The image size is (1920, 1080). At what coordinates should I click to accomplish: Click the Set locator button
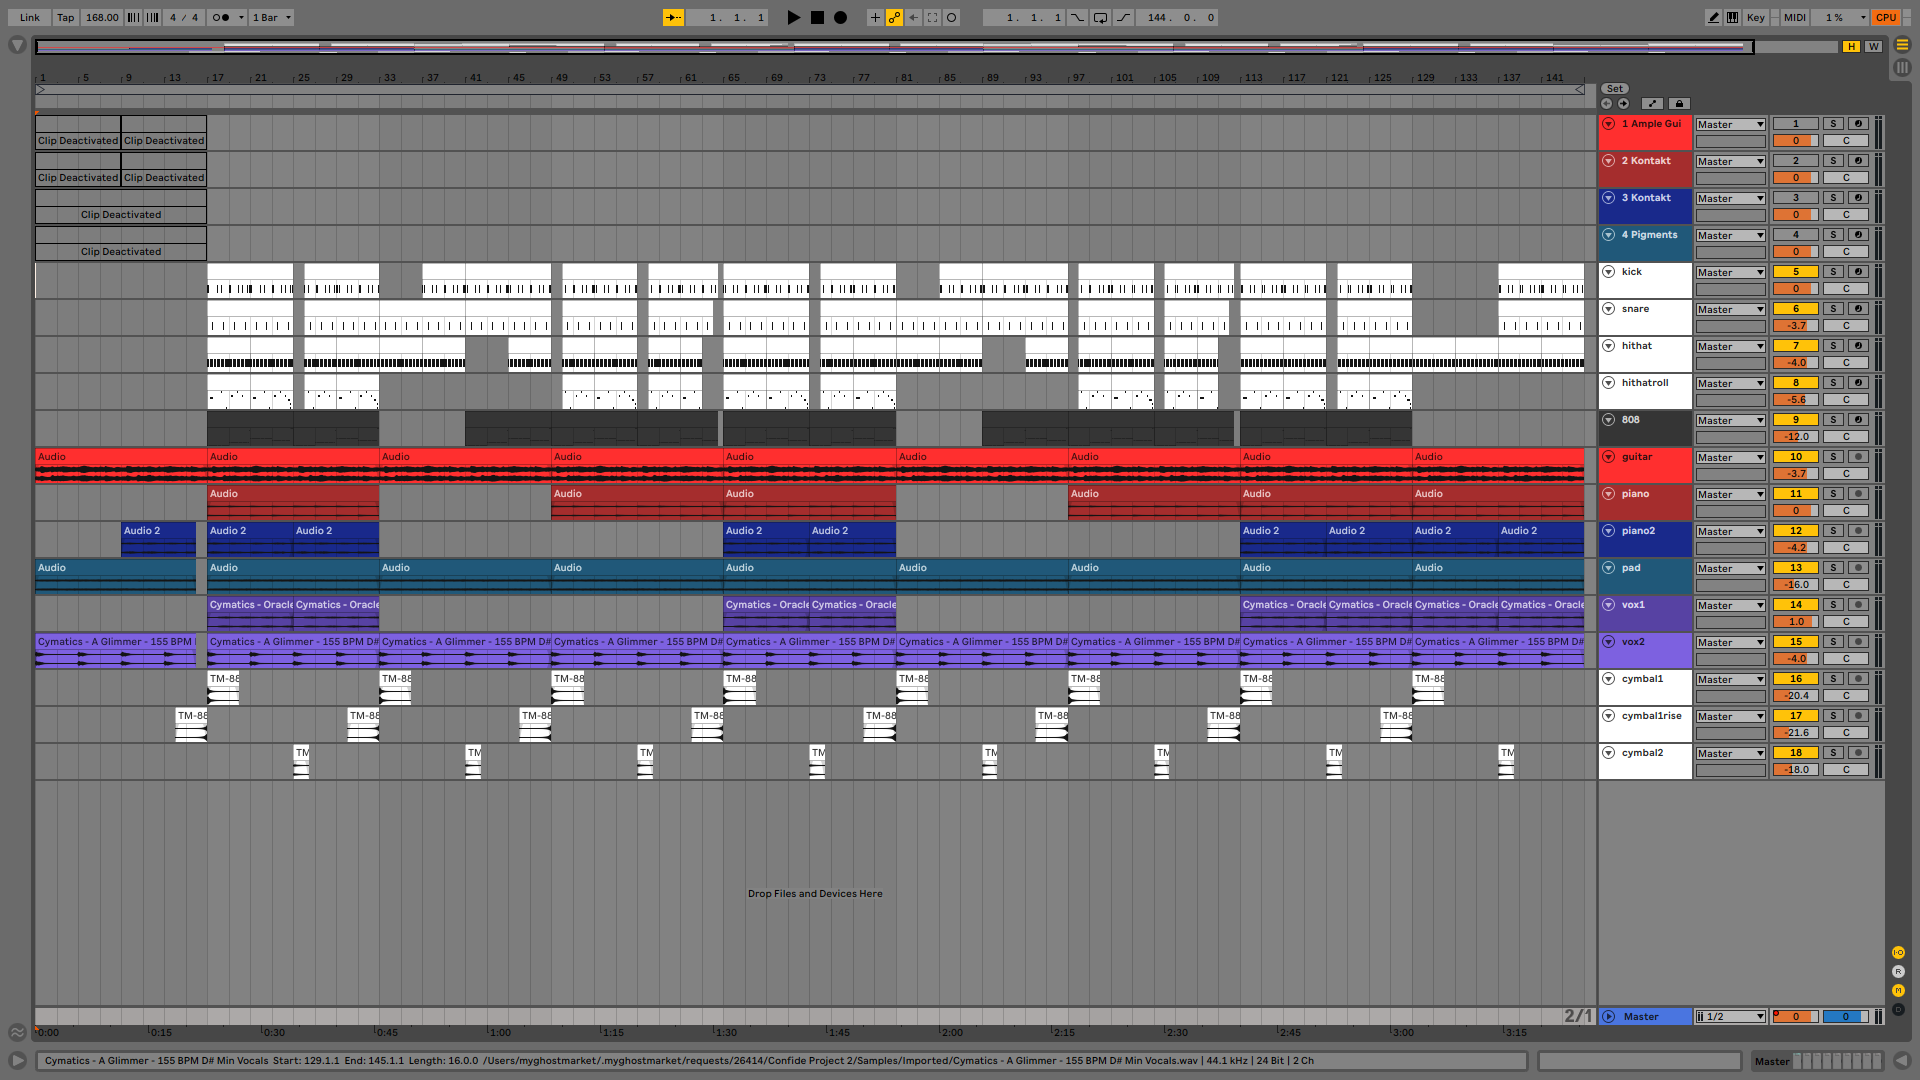point(1614,89)
